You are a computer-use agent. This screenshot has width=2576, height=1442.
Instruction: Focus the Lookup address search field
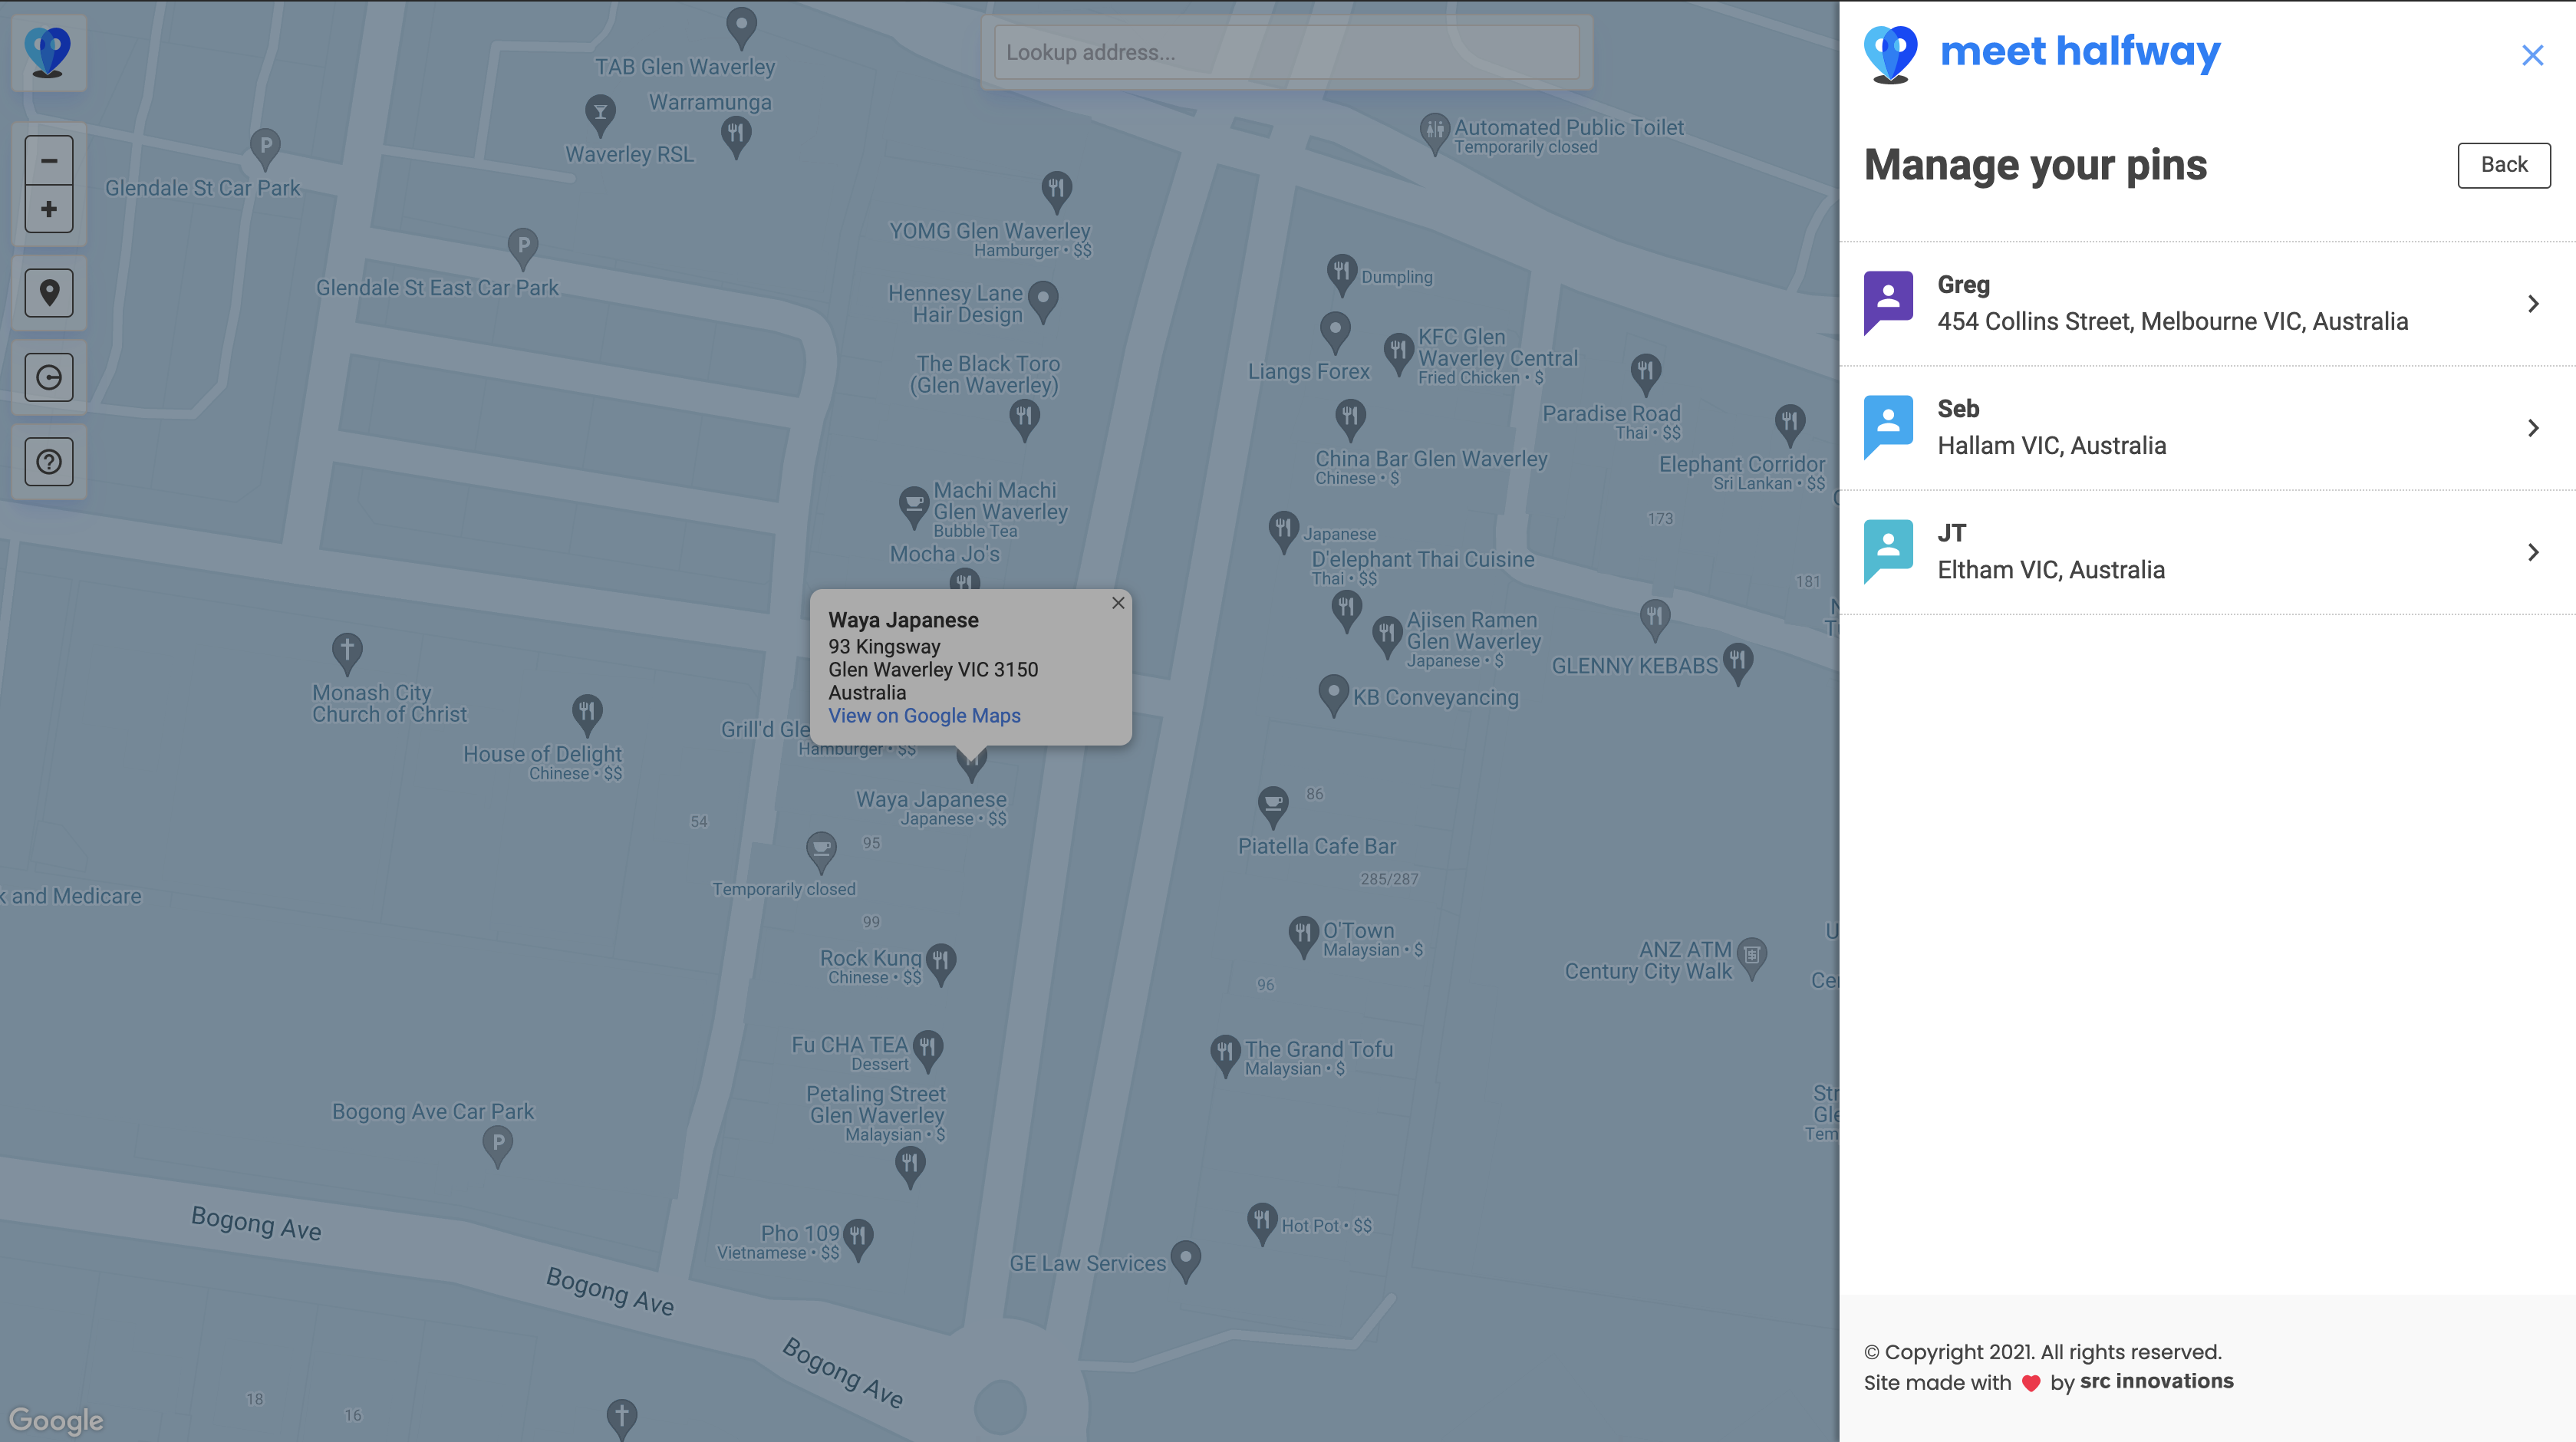pyautogui.click(x=1286, y=53)
